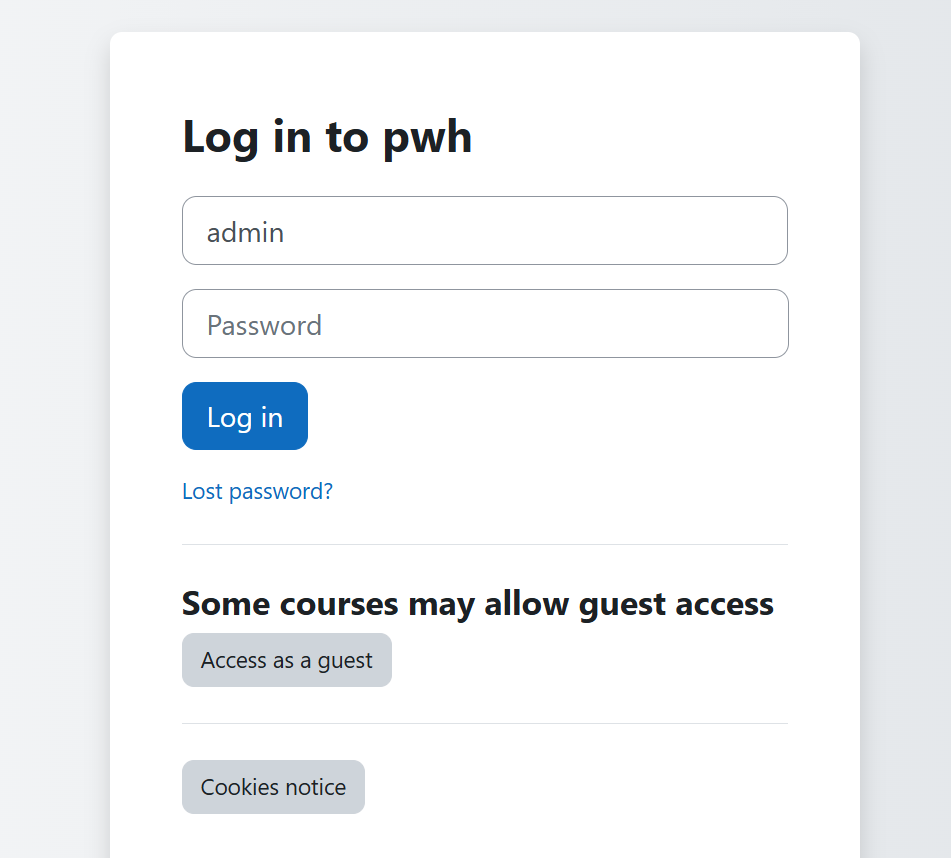The image size is (951, 858).
Task: Click Access as a guest button
Action: pyautogui.click(x=287, y=660)
